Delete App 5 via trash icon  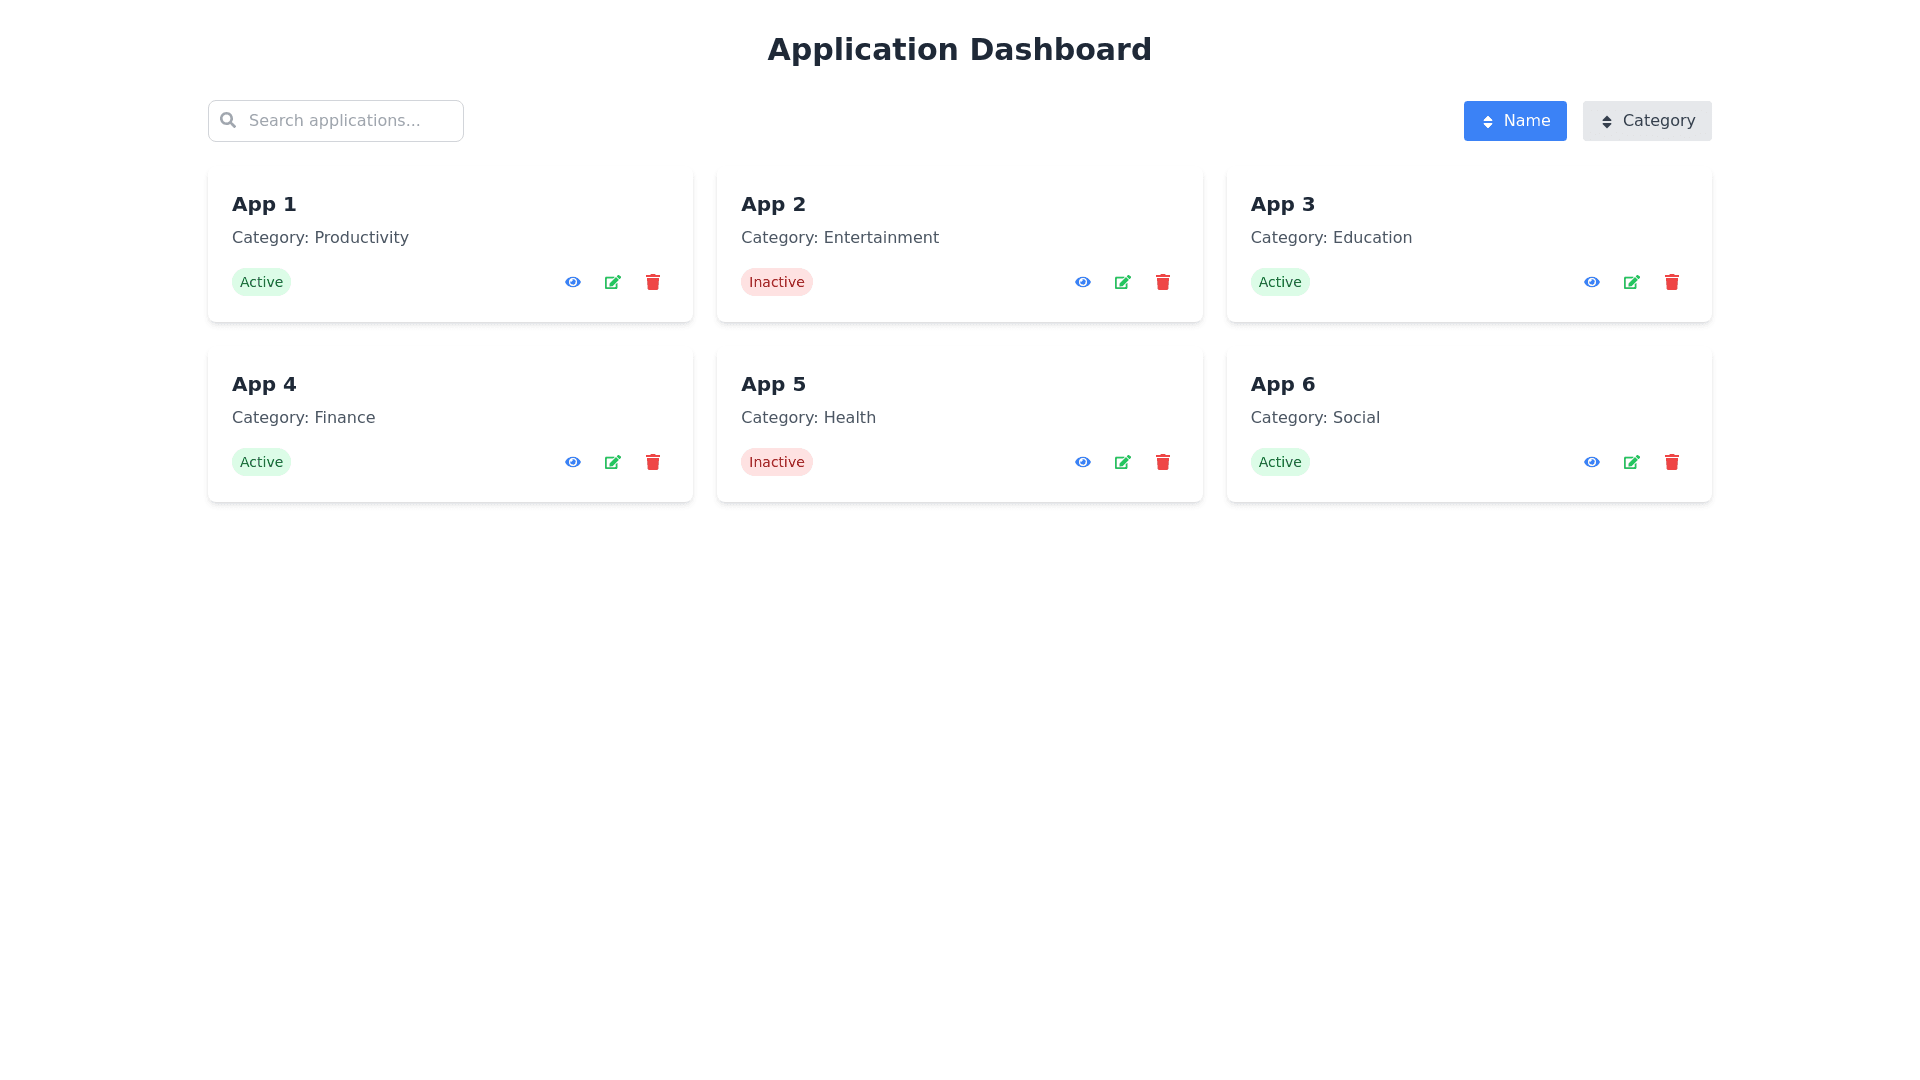pos(1162,462)
